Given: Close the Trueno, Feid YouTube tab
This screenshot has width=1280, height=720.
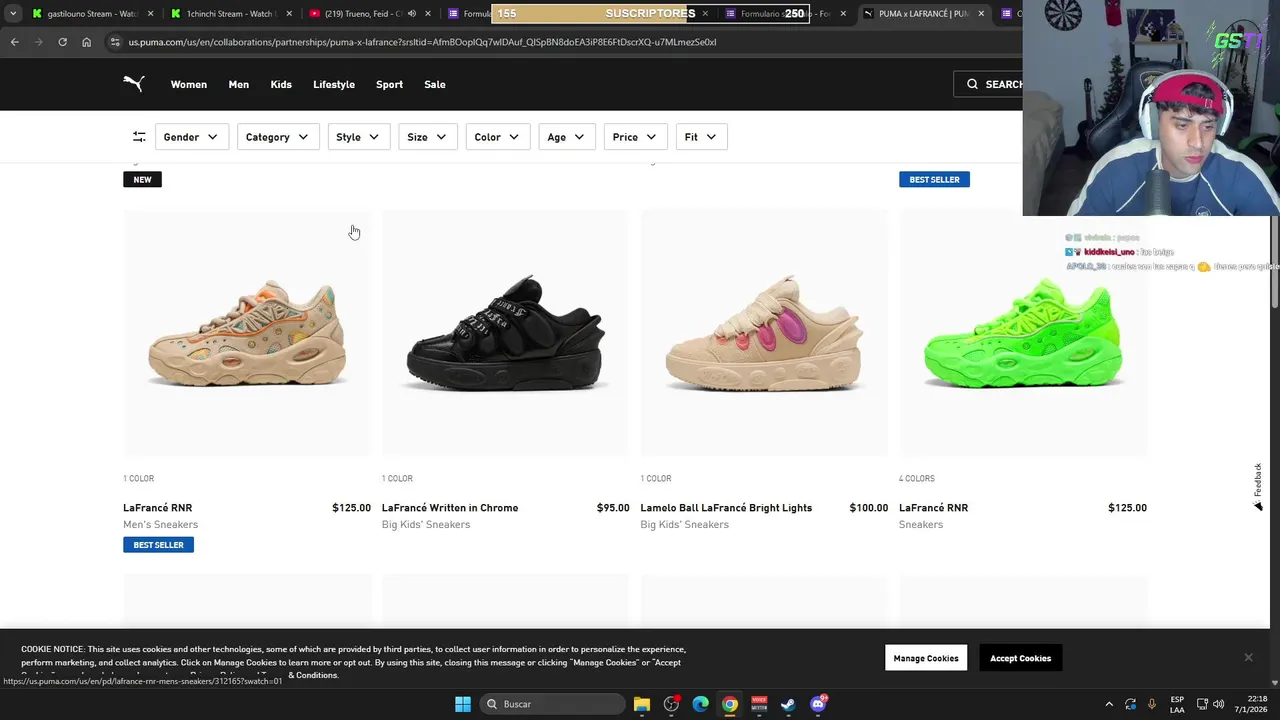Looking at the screenshot, I should coord(428,14).
